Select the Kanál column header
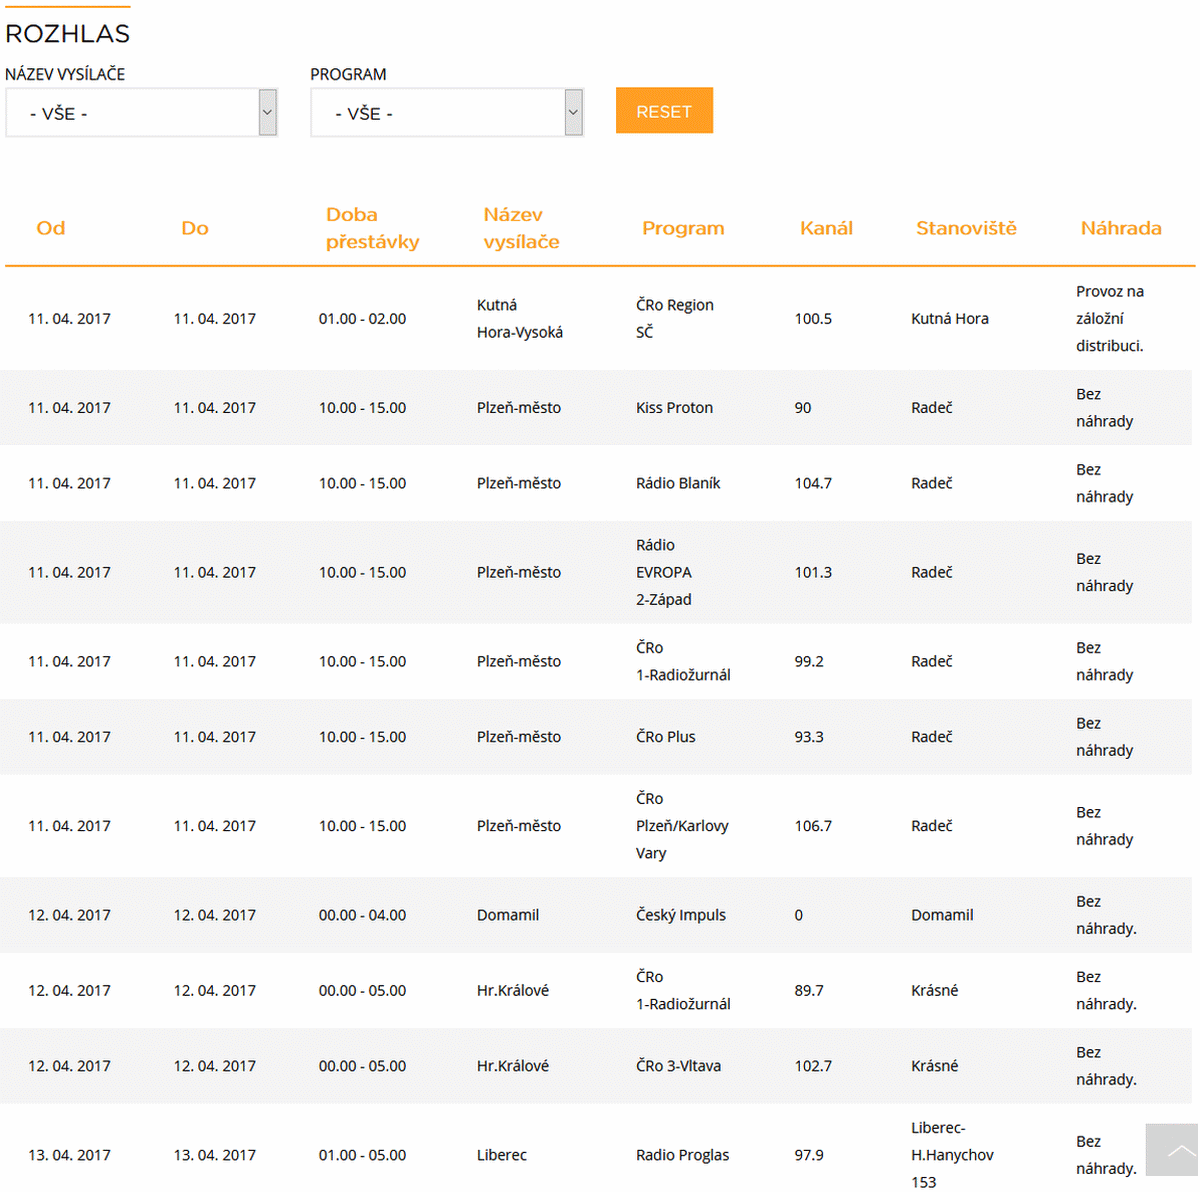1200x1192 pixels. [x=826, y=228]
